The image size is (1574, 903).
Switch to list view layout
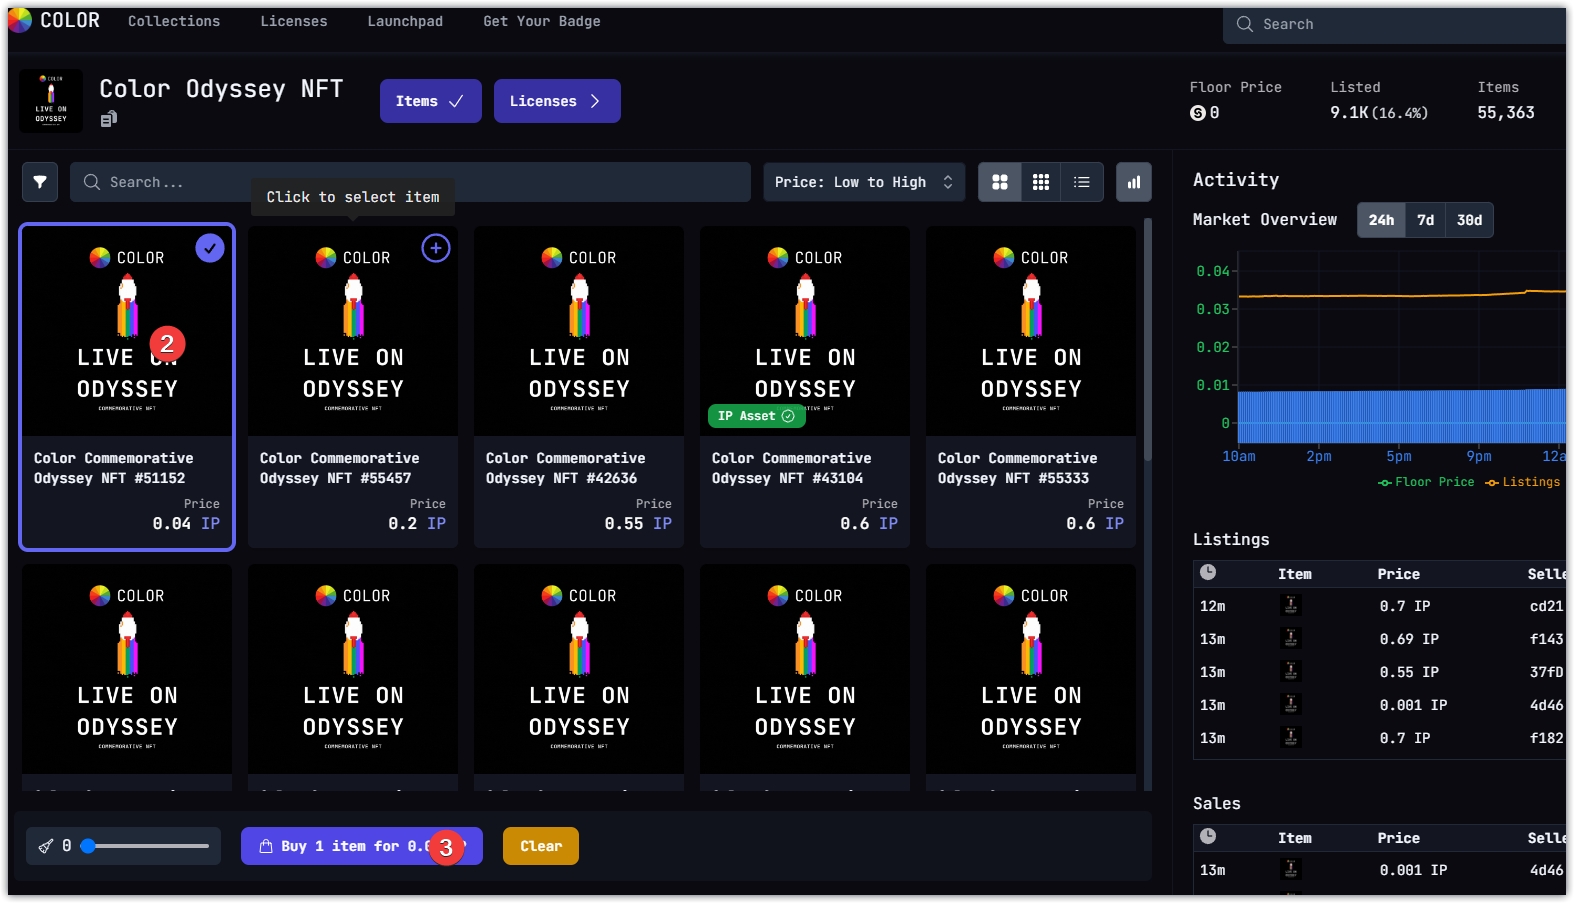click(1081, 182)
